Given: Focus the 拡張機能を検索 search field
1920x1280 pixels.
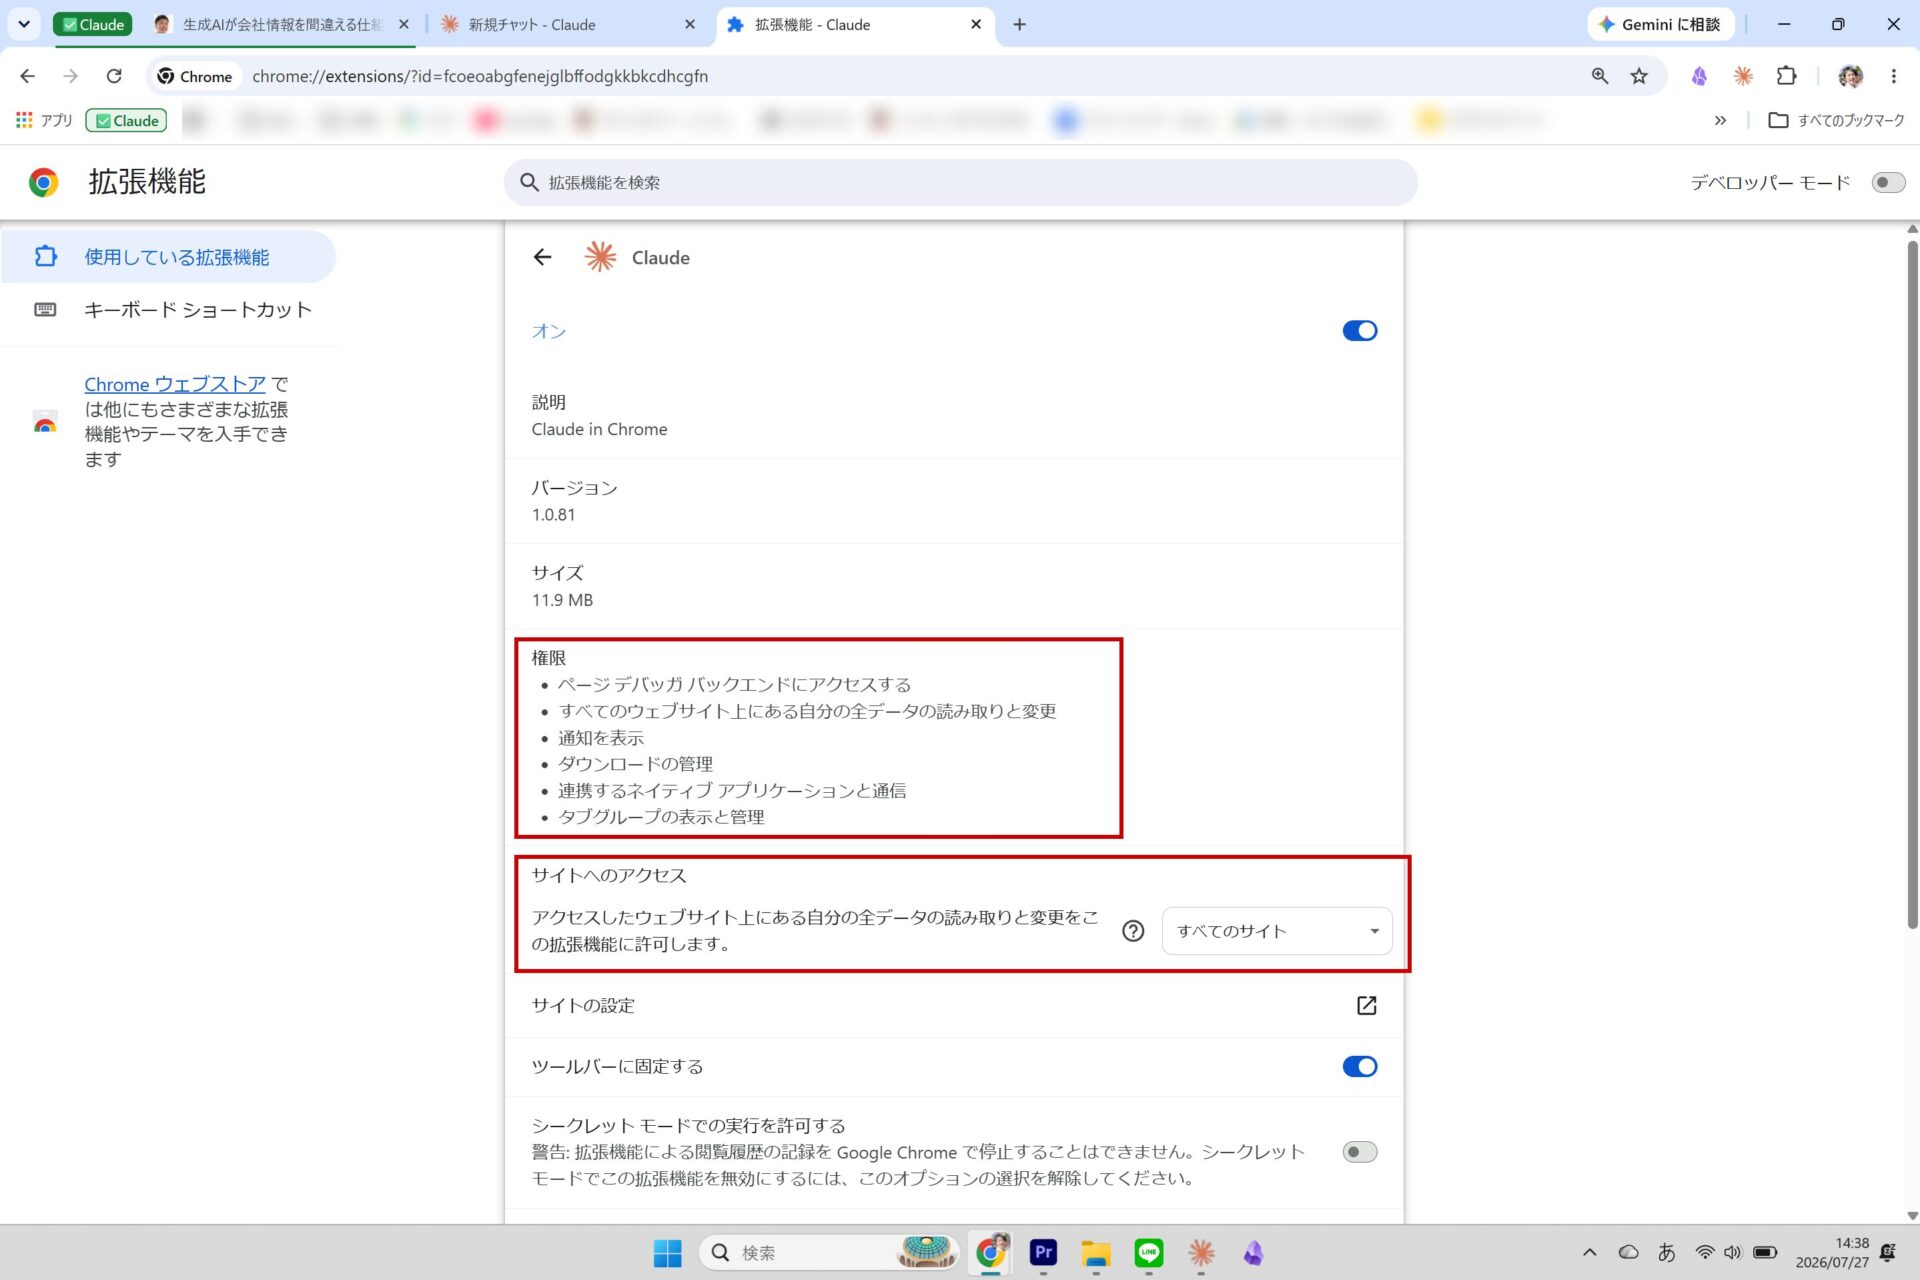Looking at the screenshot, I should pos(960,182).
